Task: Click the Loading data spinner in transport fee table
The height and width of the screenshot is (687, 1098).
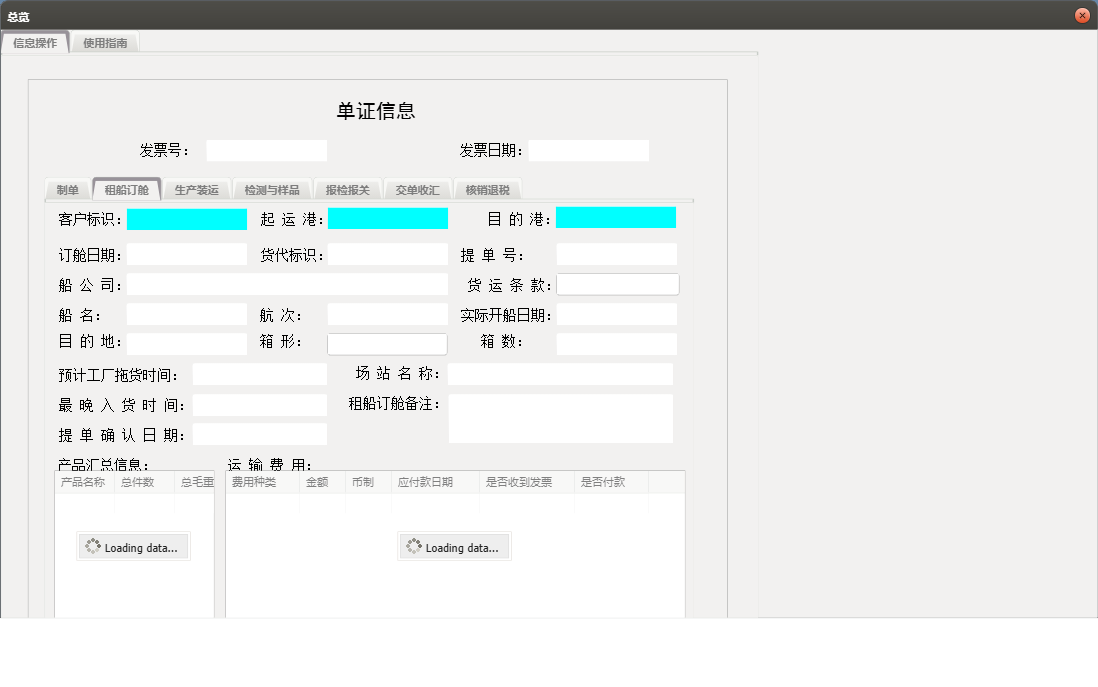Action: pyautogui.click(x=454, y=546)
